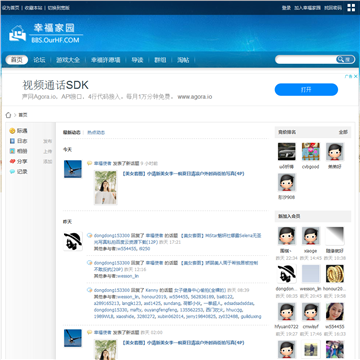Click the house logo of 幸福家园

(x=17, y=34)
